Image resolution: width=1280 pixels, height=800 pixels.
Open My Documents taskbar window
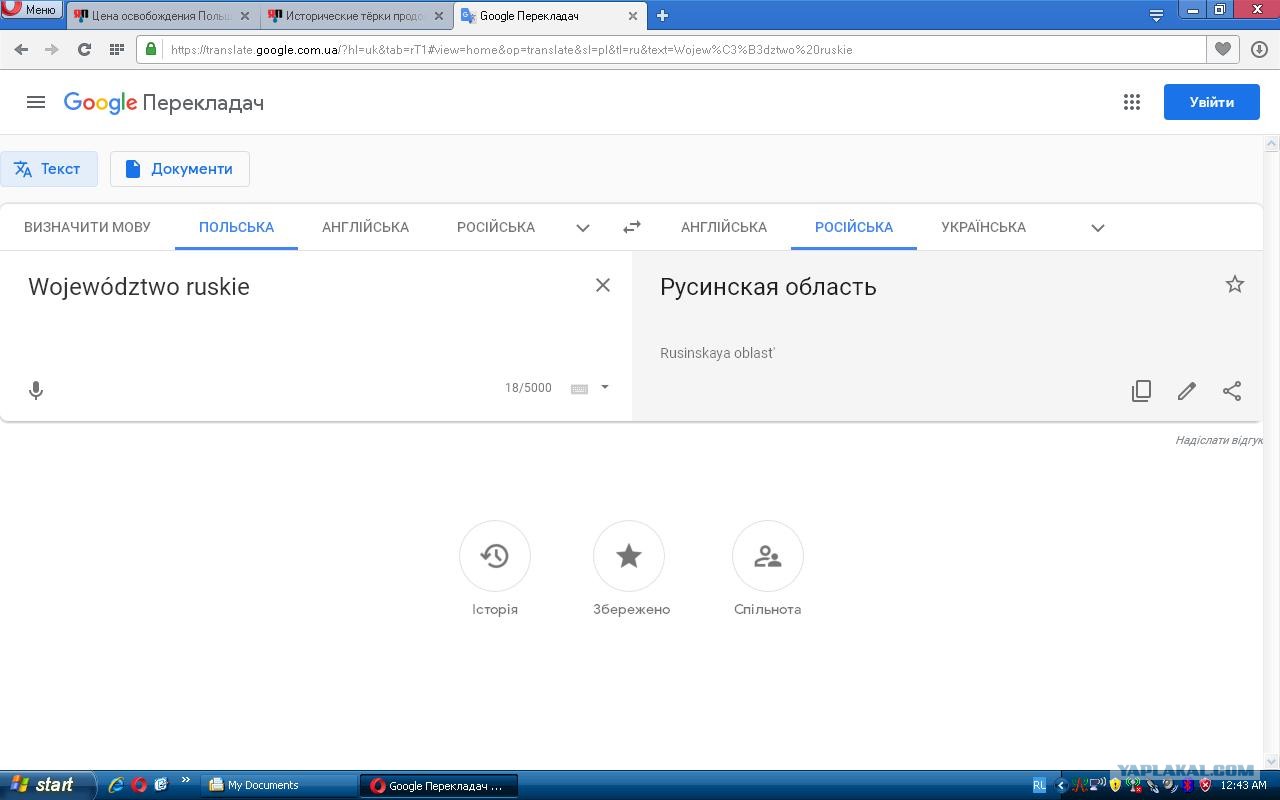279,785
